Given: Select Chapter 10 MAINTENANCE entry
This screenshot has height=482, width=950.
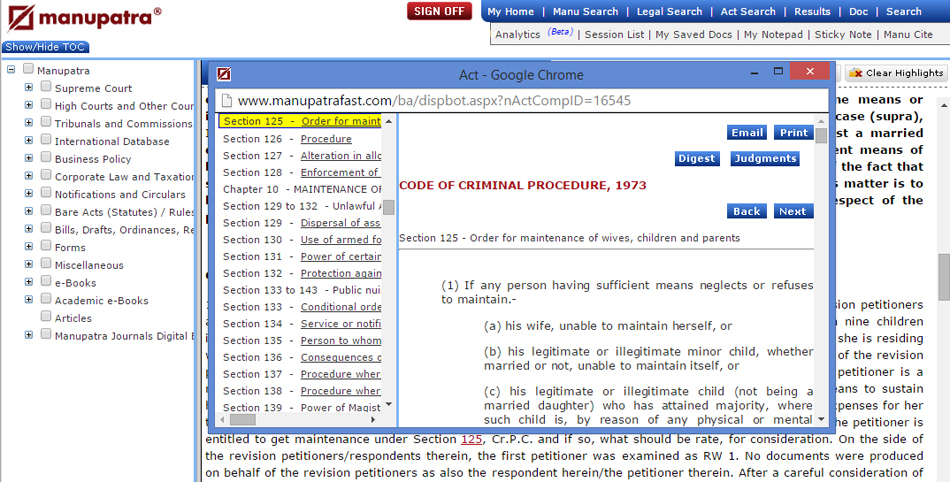Looking at the screenshot, I should [x=302, y=189].
